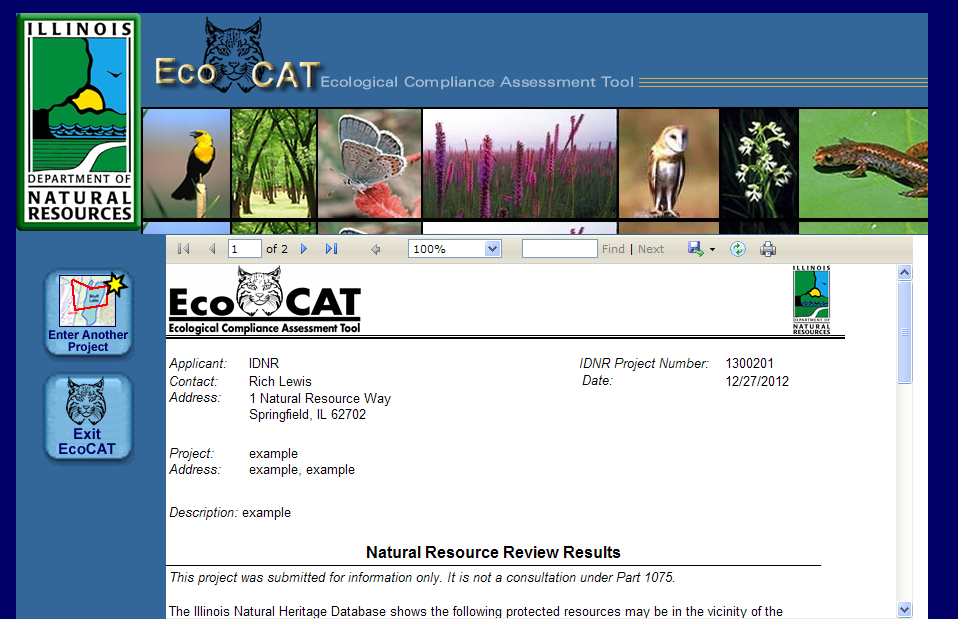Click Enter Another Project button

click(x=88, y=314)
